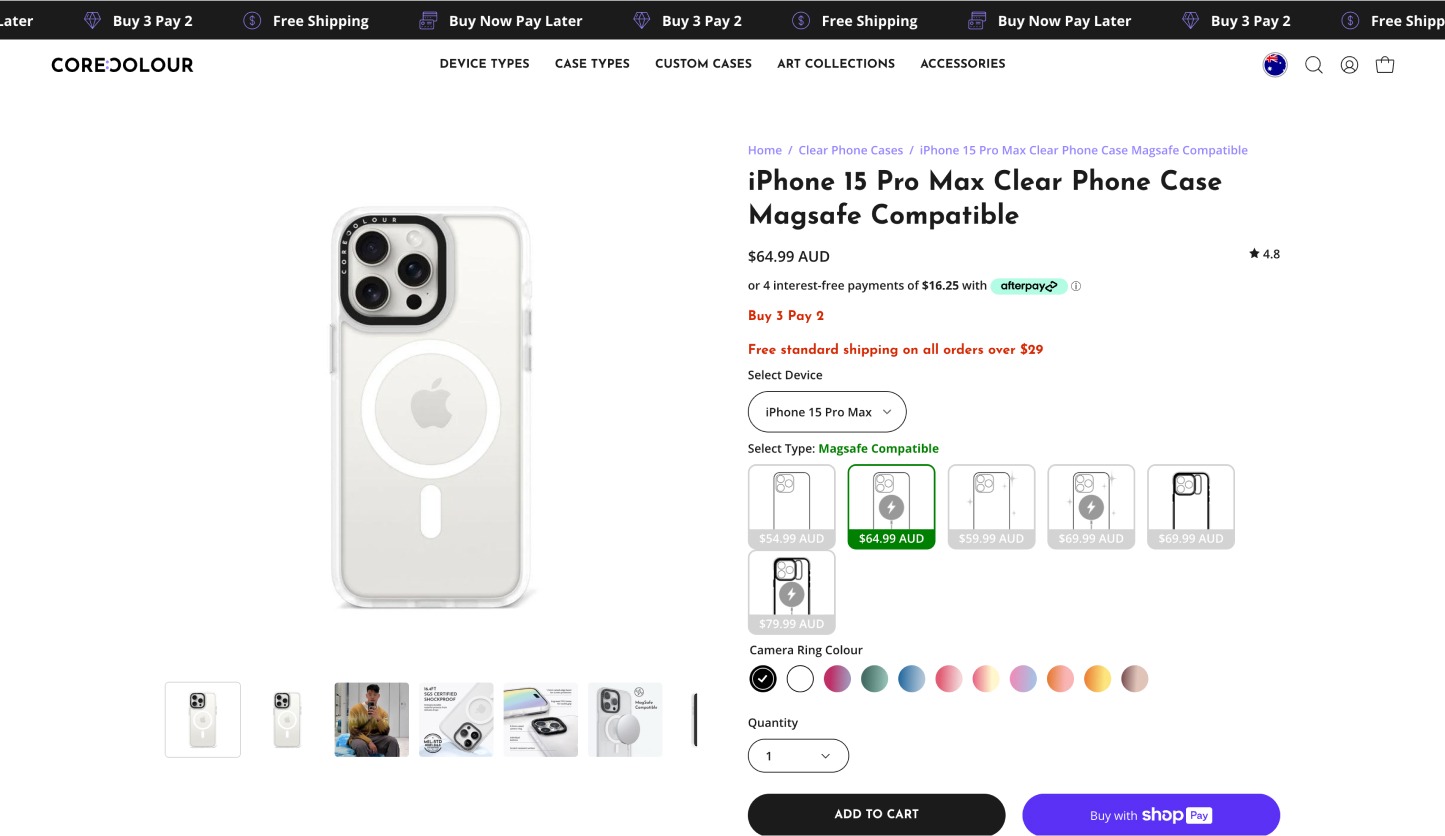The width and height of the screenshot is (1445, 836).
Task: Select the $59.99 AUD case type
Action: pos(991,506)
